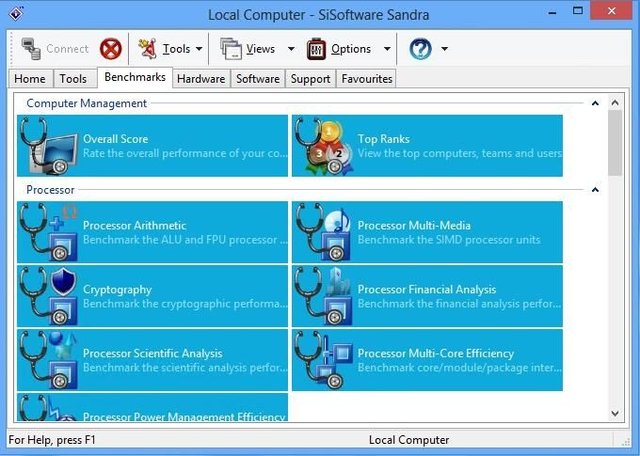The width and height of the screenshot is (640, 456).
Task: Click 'For Help, press F1' status text
Action: click(51, 440)
